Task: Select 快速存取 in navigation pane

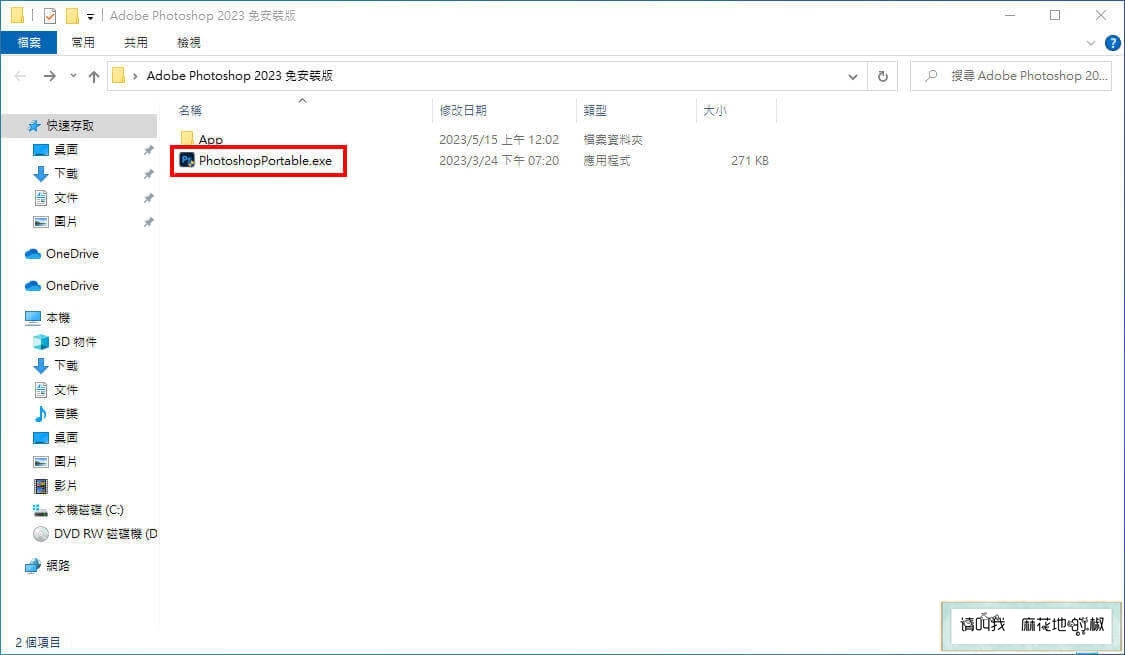Action: coord(70,126)
